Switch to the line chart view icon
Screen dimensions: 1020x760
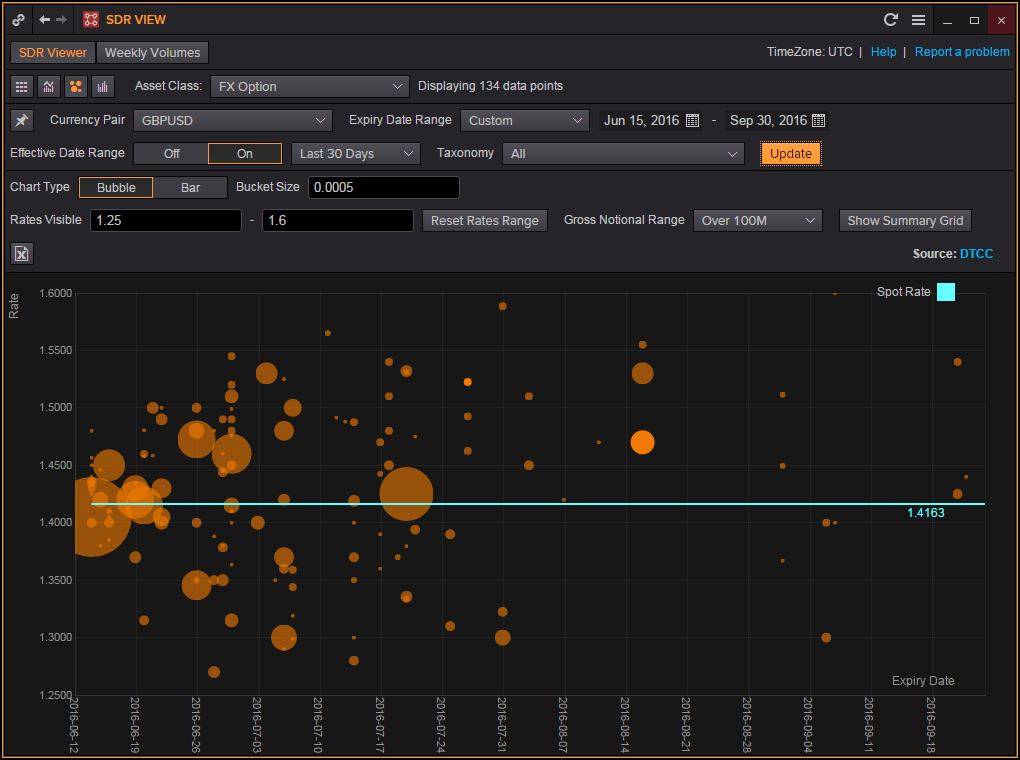pos(49,87)
